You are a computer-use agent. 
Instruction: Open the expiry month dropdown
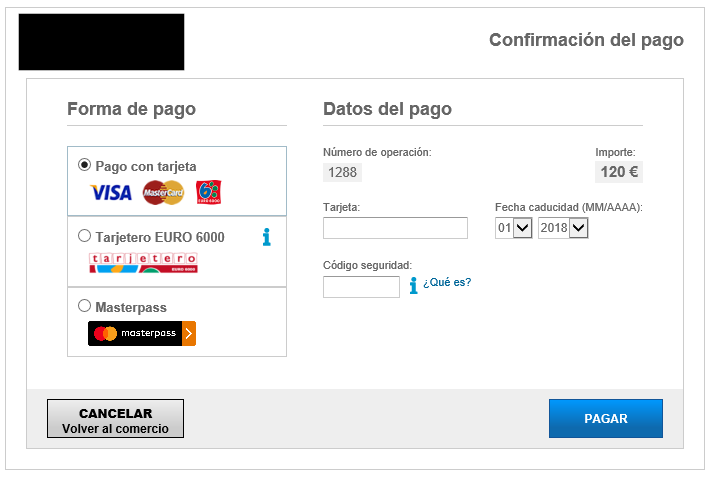pos(513,228)
